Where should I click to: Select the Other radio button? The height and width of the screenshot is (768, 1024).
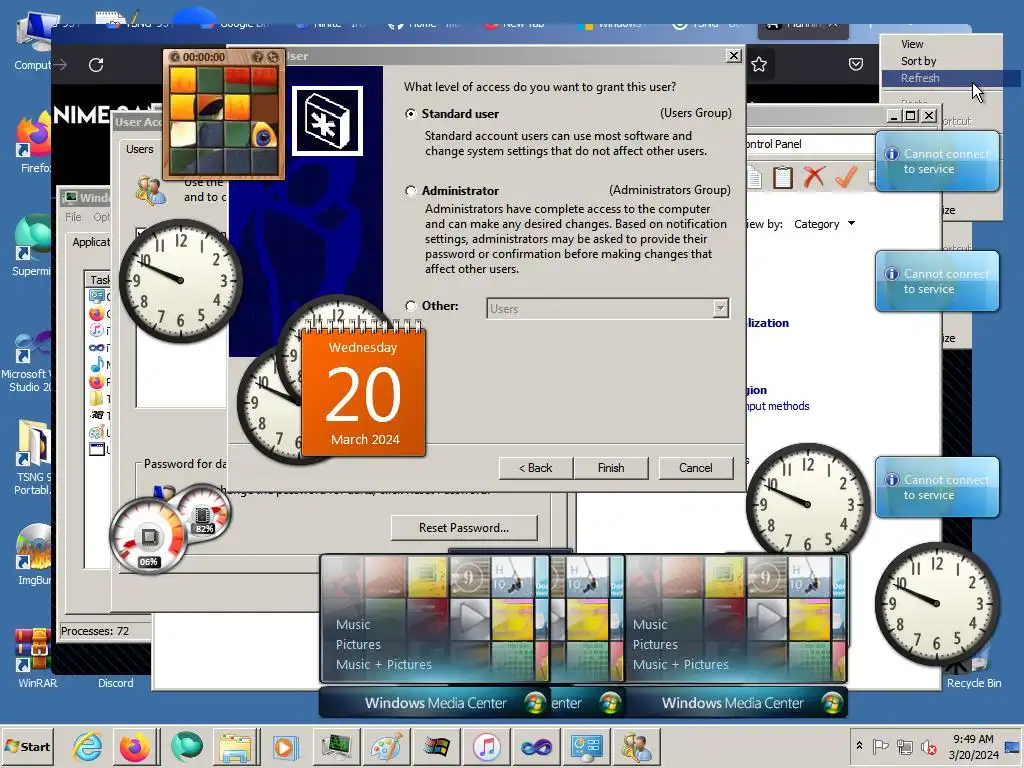[410, 306]
